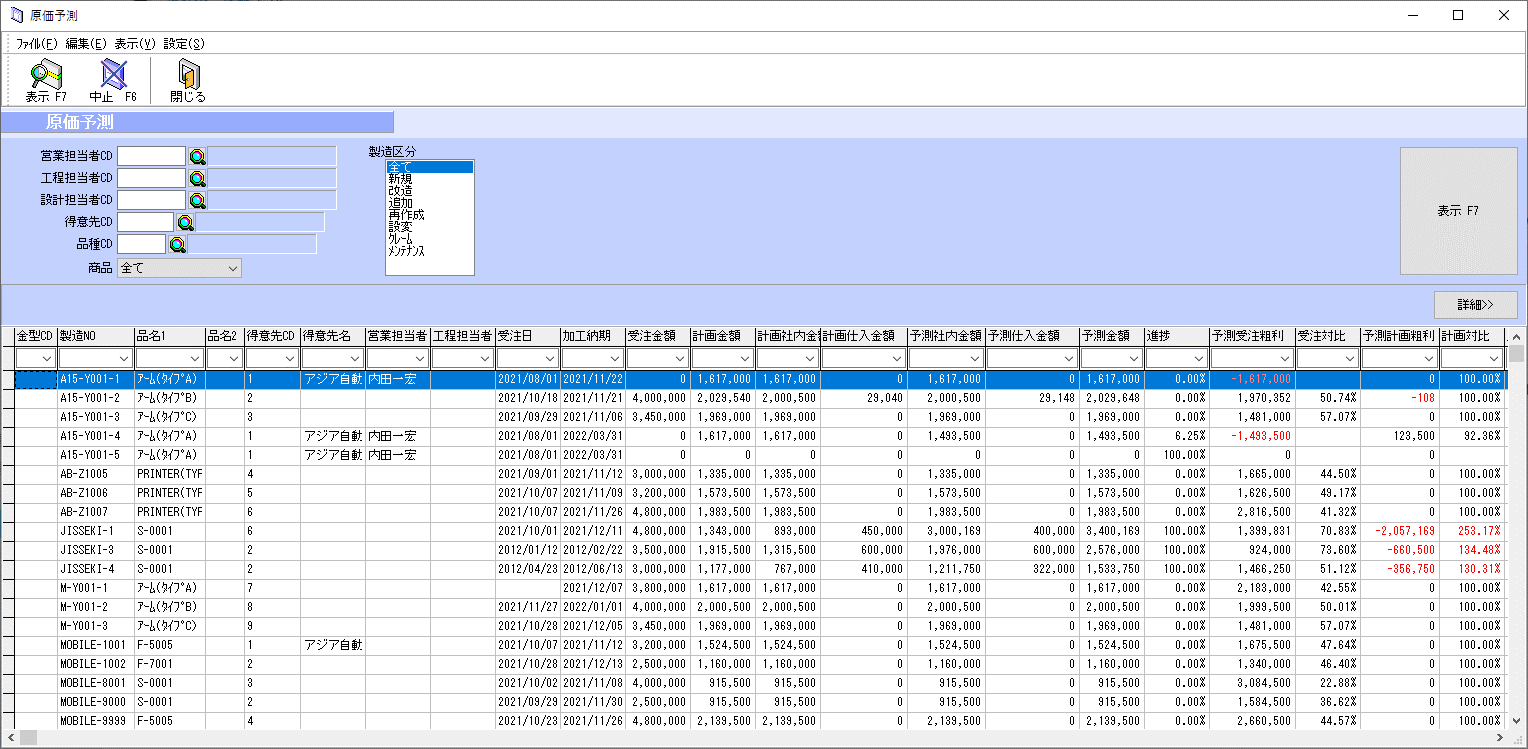Click the JISSEKI-3 cell
The width and height of the screenshot is (1528, 749).
[96, 550]
